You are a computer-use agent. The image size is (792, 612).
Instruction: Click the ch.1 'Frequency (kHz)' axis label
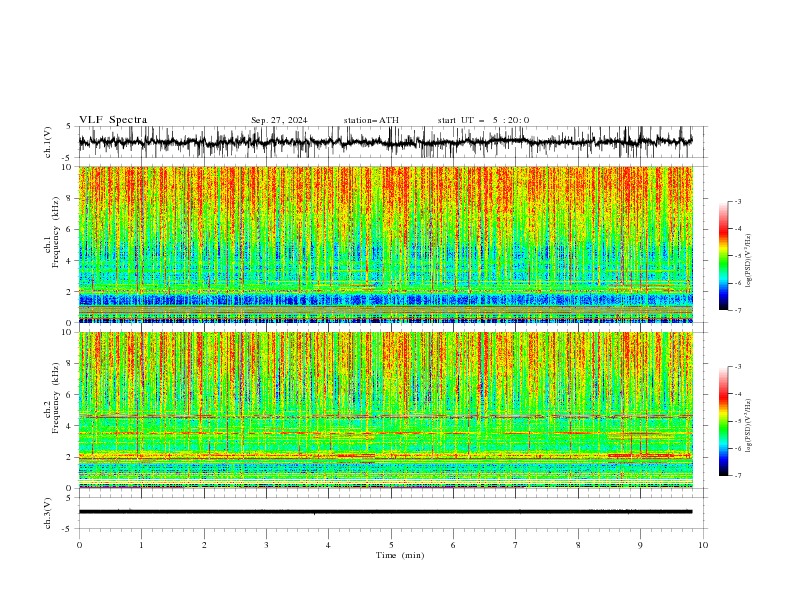(x=55, y=232)
